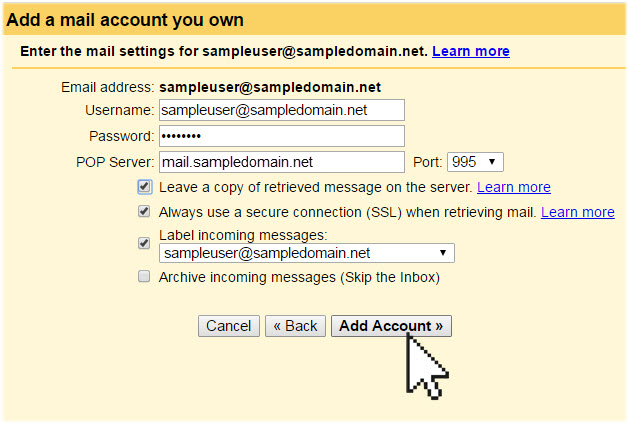Enable Archive incoming messages checkbox
The width and height of the screenshot is (629, 424).
pyautogui.click(x=145, y=277)
